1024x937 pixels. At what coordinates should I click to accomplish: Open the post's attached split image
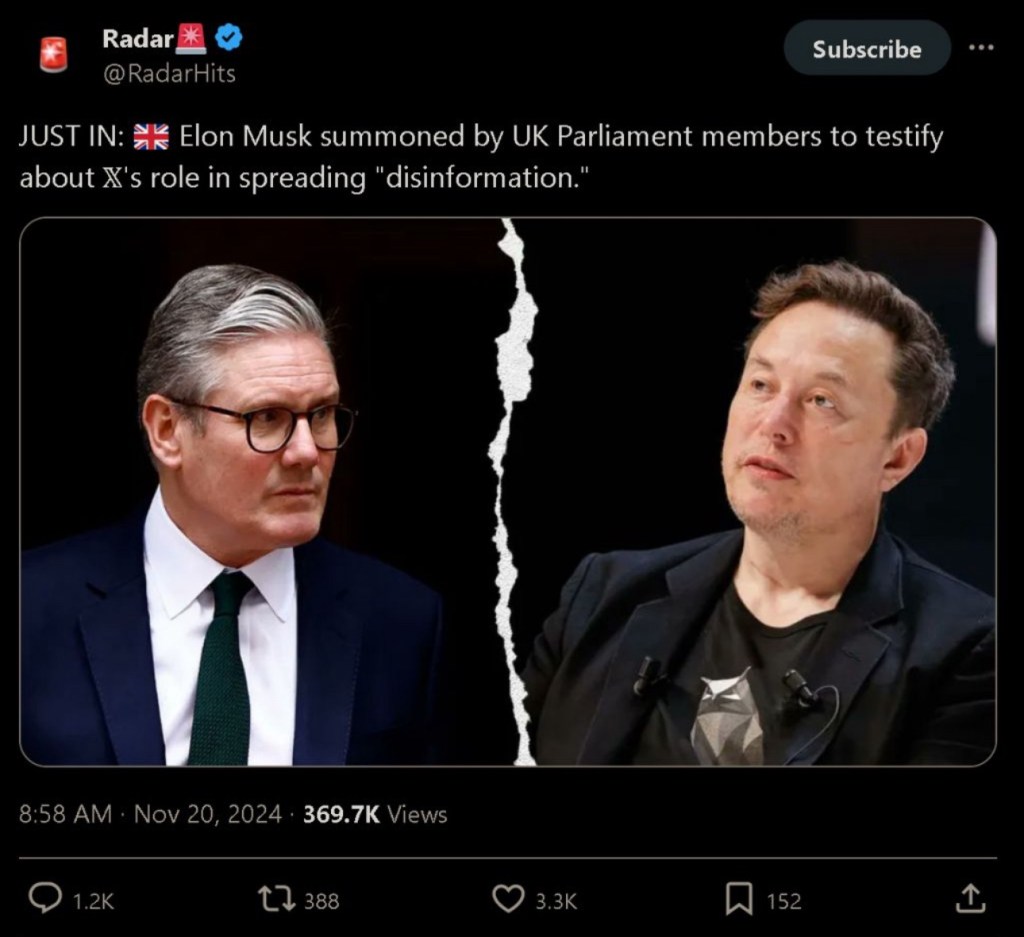(x=508, y=491)
